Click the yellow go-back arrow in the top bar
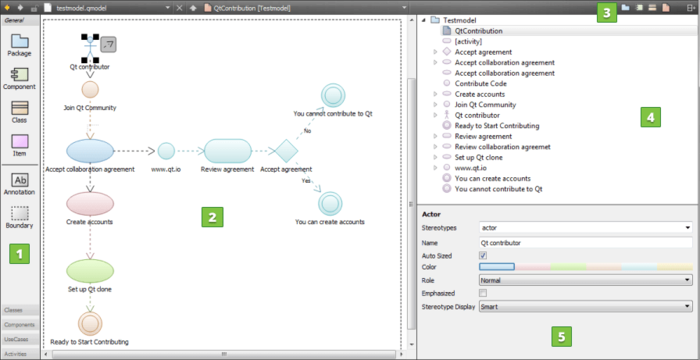 point(7,8)
